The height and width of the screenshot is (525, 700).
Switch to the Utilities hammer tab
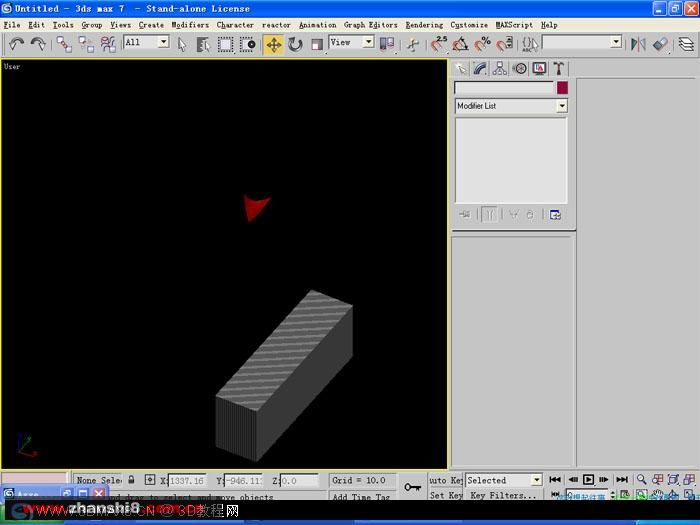(558, 68)
